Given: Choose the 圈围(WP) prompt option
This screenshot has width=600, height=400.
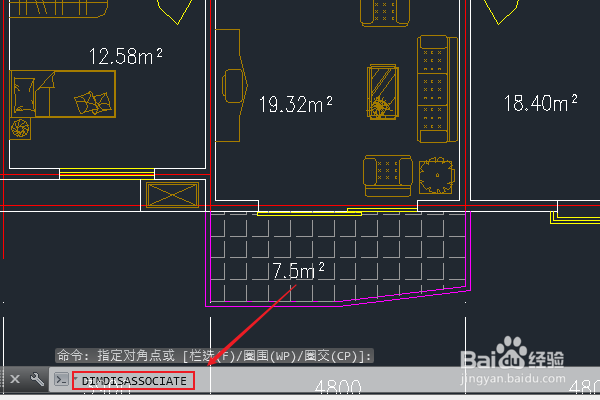Looking at the screenshot, I should (x=267, y=356).
